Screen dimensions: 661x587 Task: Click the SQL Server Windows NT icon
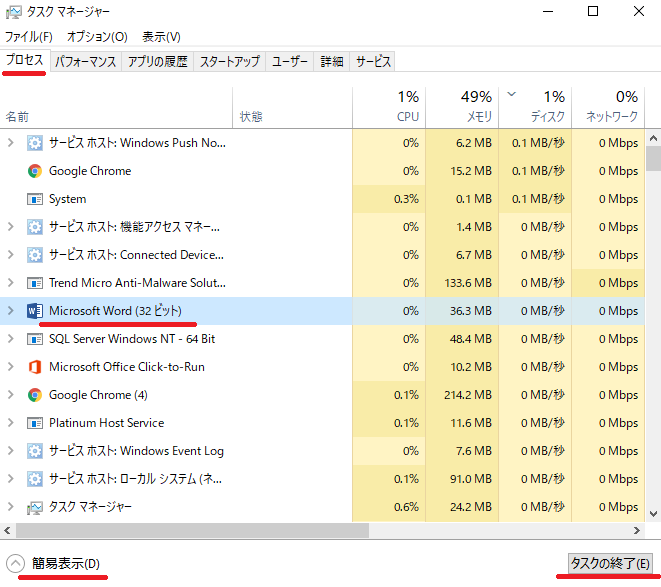[35, 339]
